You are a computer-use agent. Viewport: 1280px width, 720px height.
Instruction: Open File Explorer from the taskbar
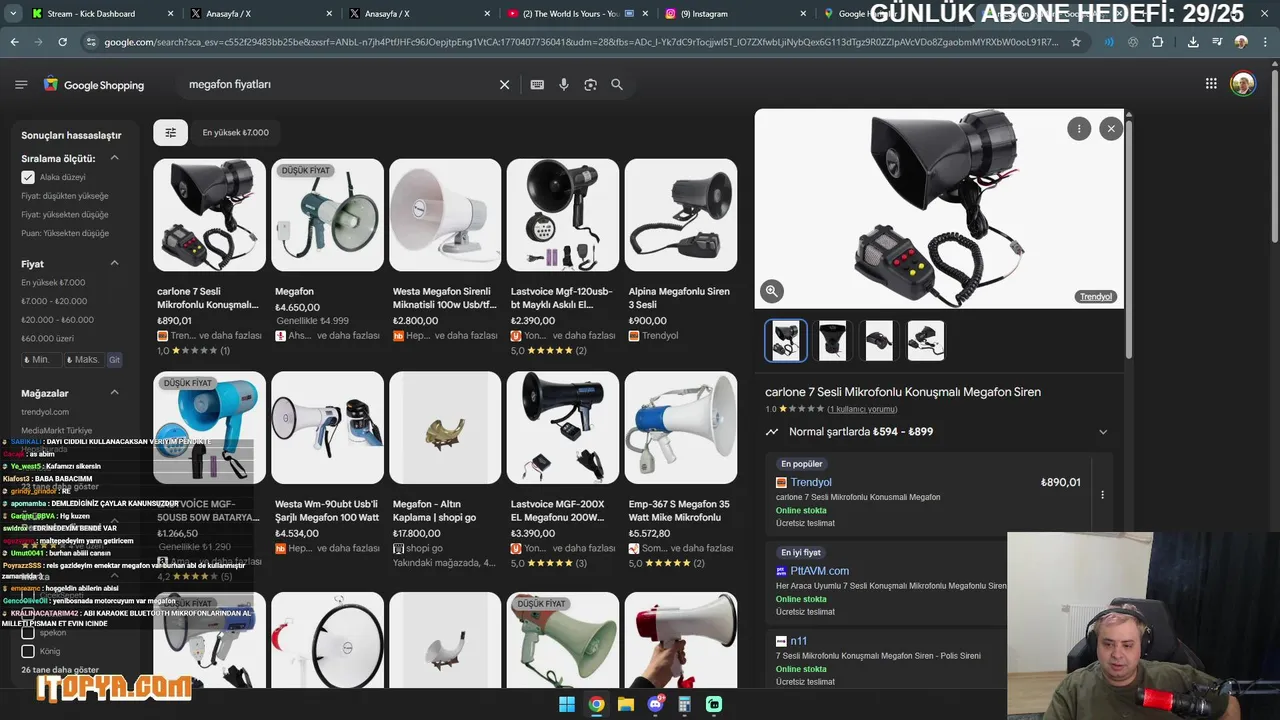[x=626, y=704]
